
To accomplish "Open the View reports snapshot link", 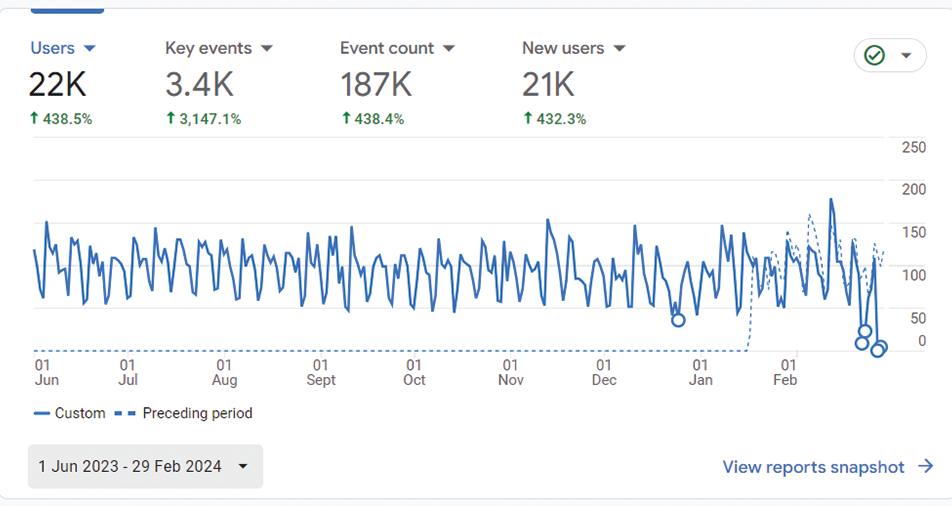I will click(x=813, y=467).
